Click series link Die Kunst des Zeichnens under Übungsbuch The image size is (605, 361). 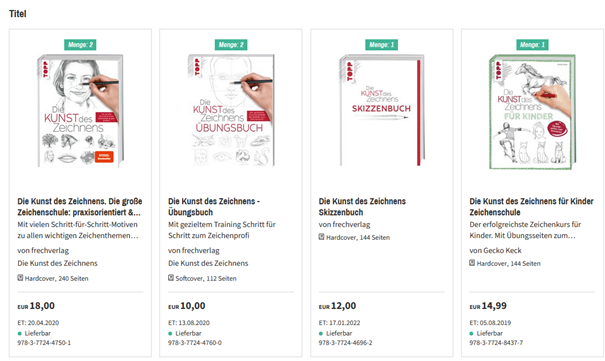point(208,263)
